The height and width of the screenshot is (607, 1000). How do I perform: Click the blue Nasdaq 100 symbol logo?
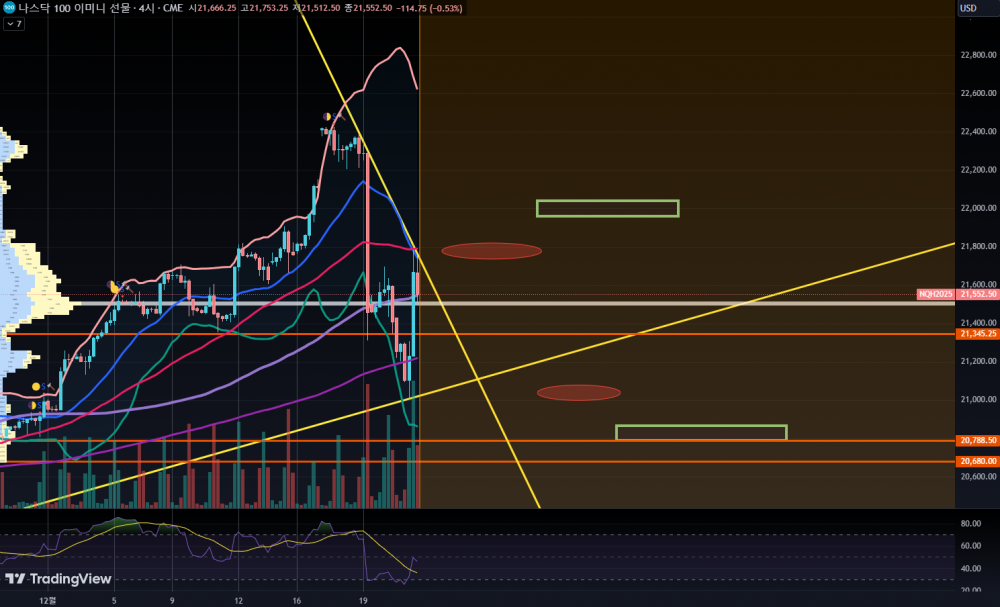[x=9, y=8]
